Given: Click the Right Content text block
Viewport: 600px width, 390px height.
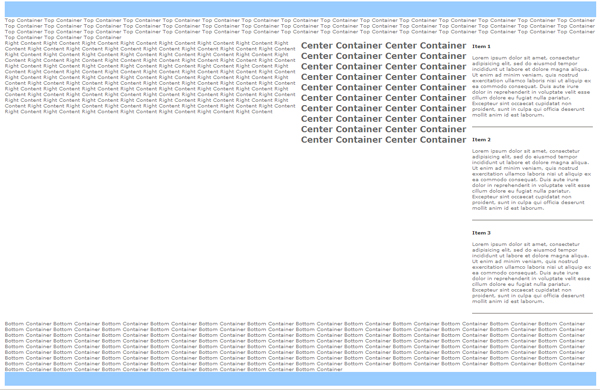Looking at the screenshot, I should pyautogui.click(x=150, y=77).
